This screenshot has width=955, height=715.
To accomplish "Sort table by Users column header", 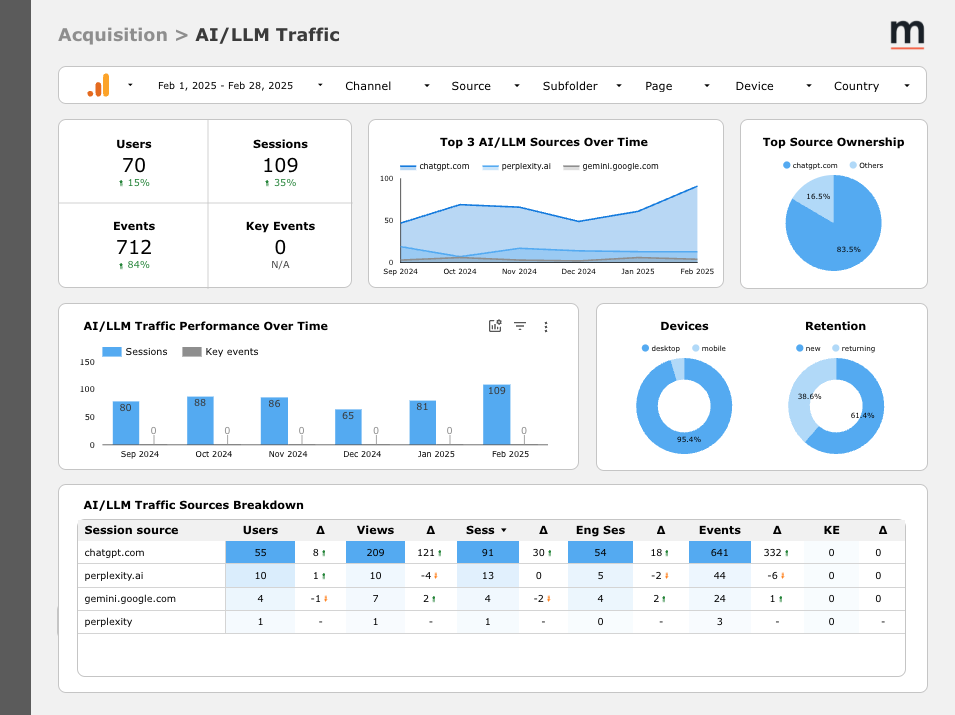I will [260, 530].
